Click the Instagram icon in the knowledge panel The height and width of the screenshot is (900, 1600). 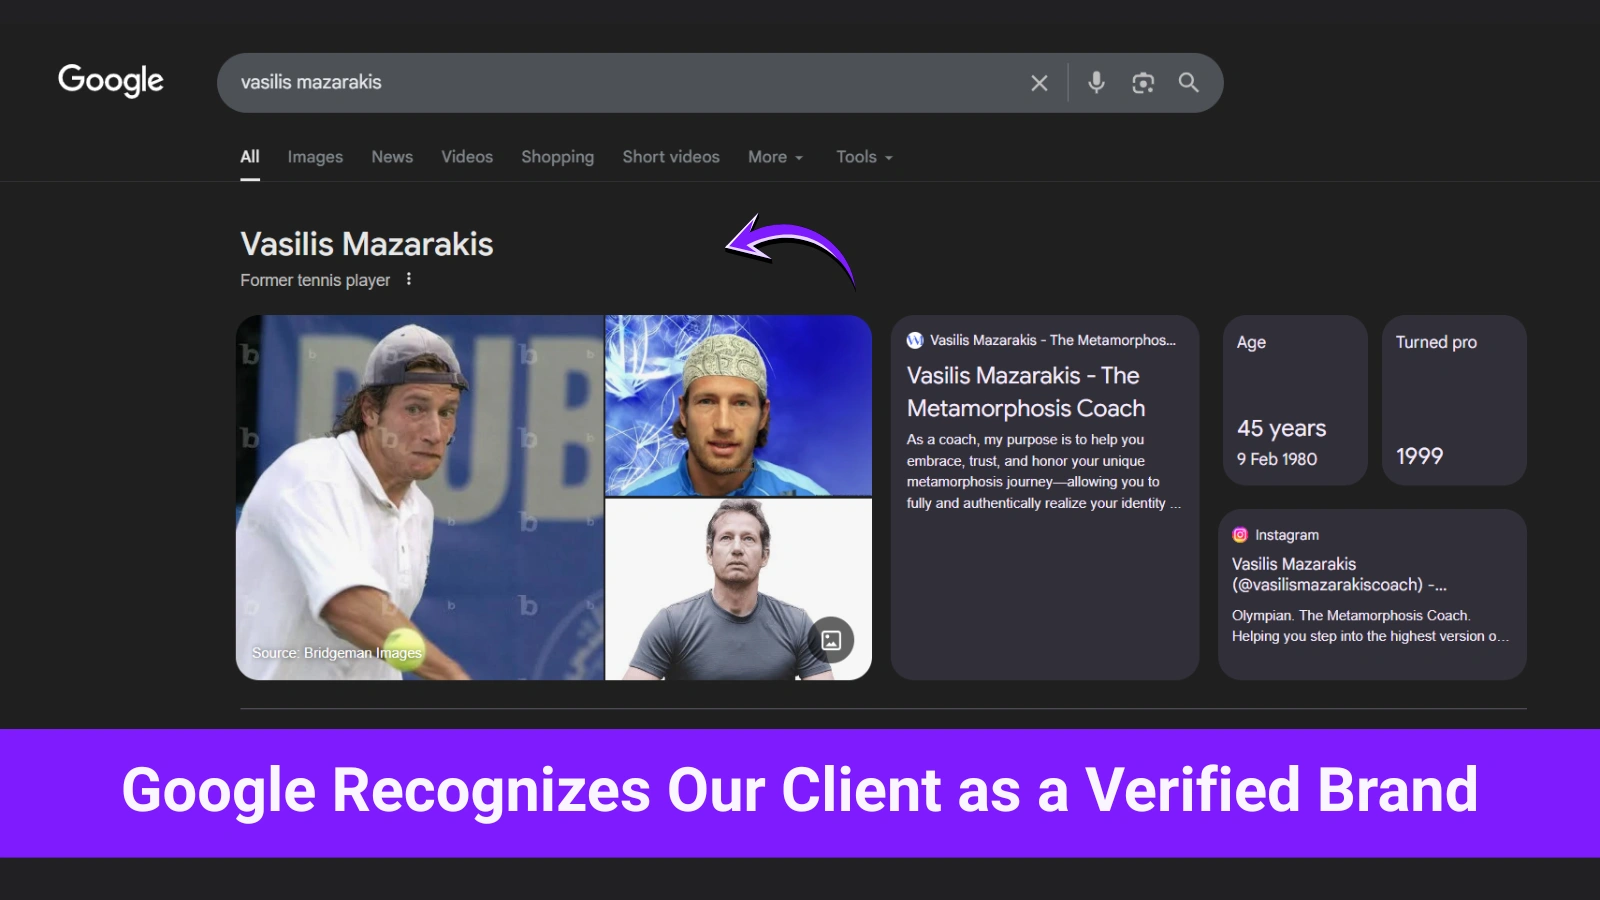[x=1241, y=534]
